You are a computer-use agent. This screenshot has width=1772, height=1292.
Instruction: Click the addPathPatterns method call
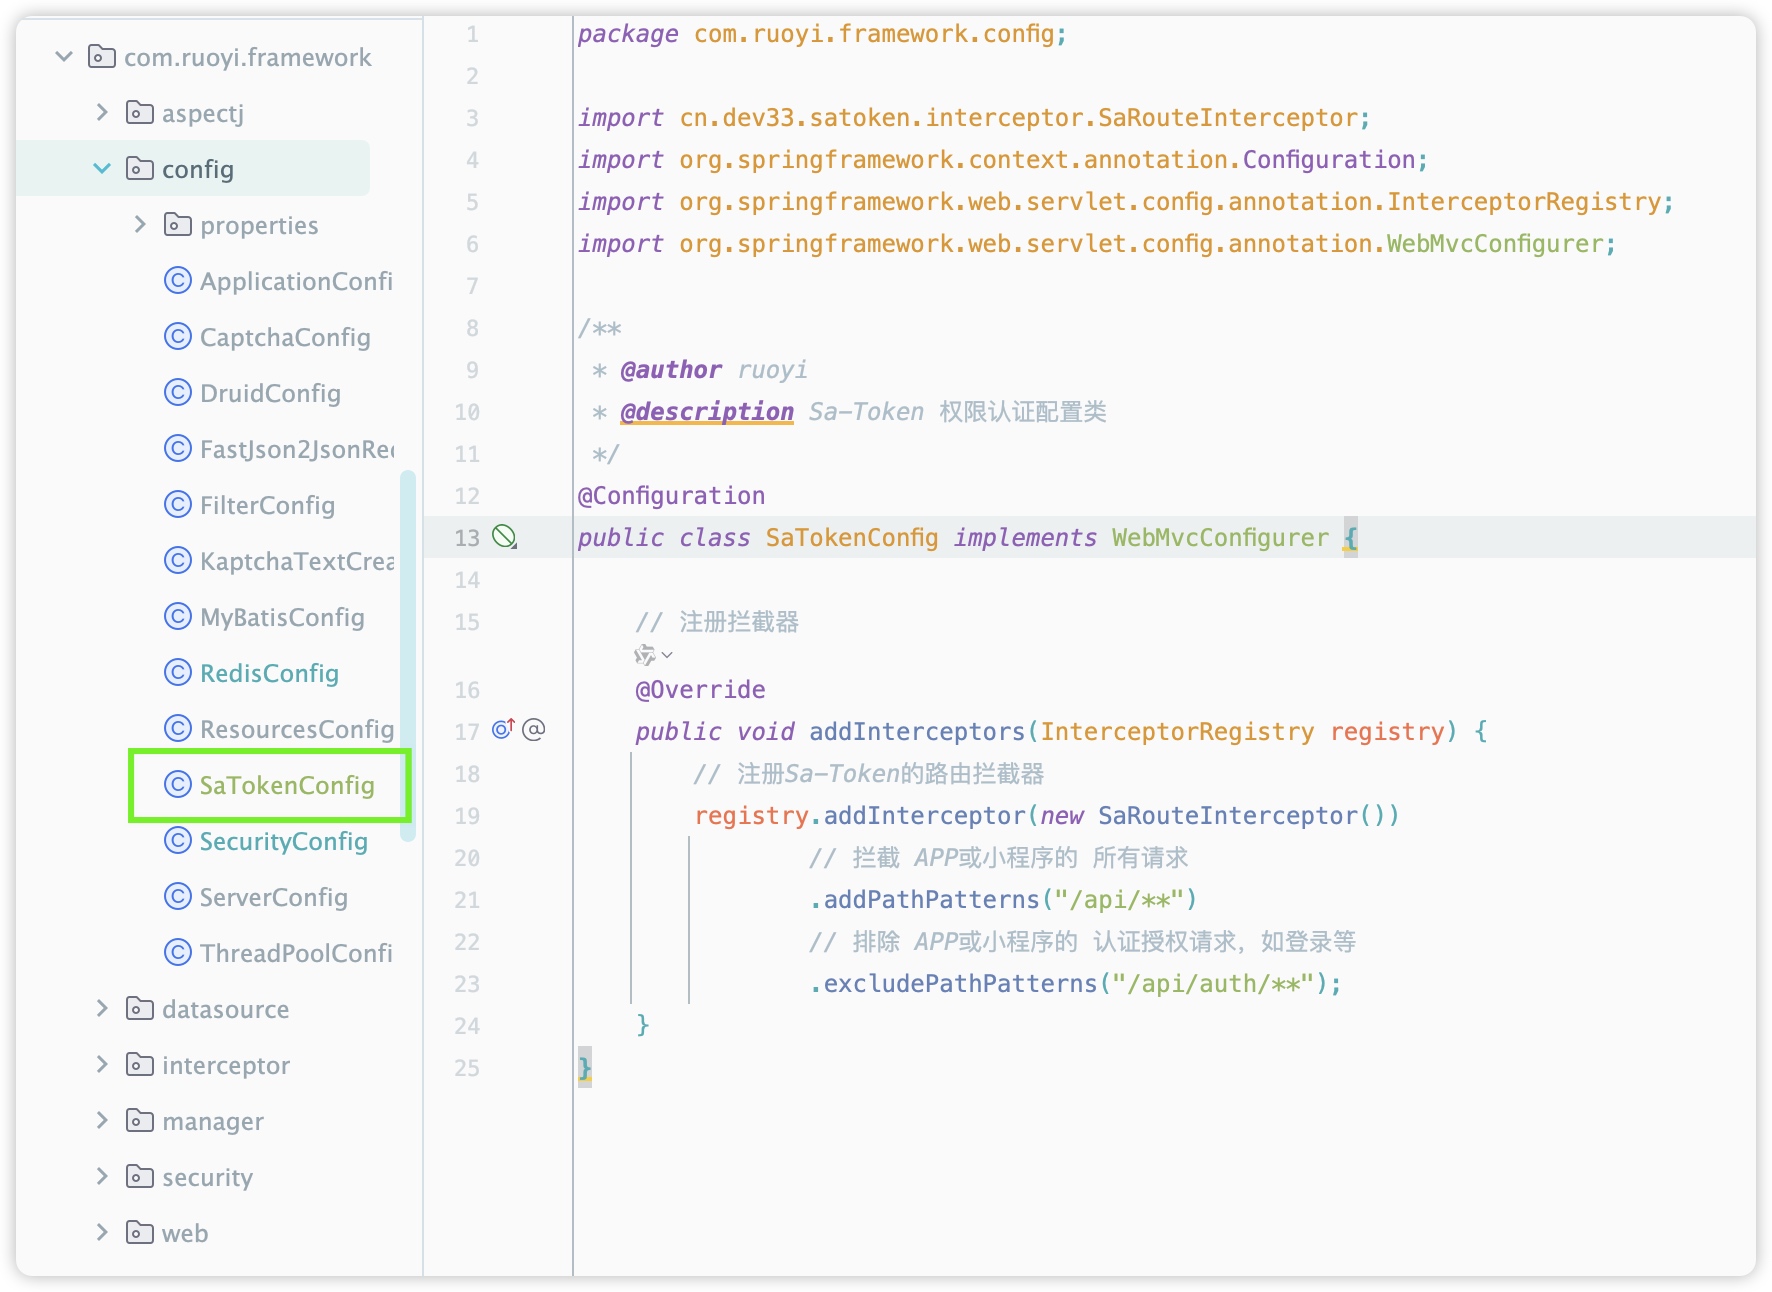(x=932, y=900)
